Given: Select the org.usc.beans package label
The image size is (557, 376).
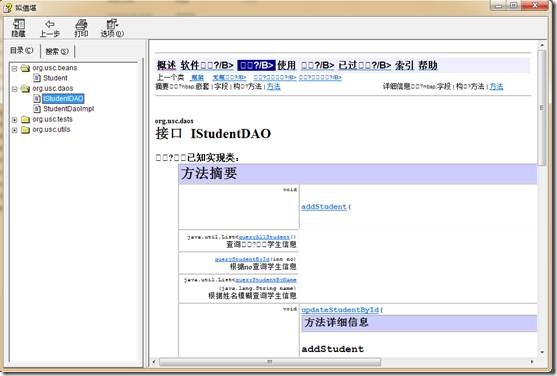Looking at the screenshot, I should 55,68.
